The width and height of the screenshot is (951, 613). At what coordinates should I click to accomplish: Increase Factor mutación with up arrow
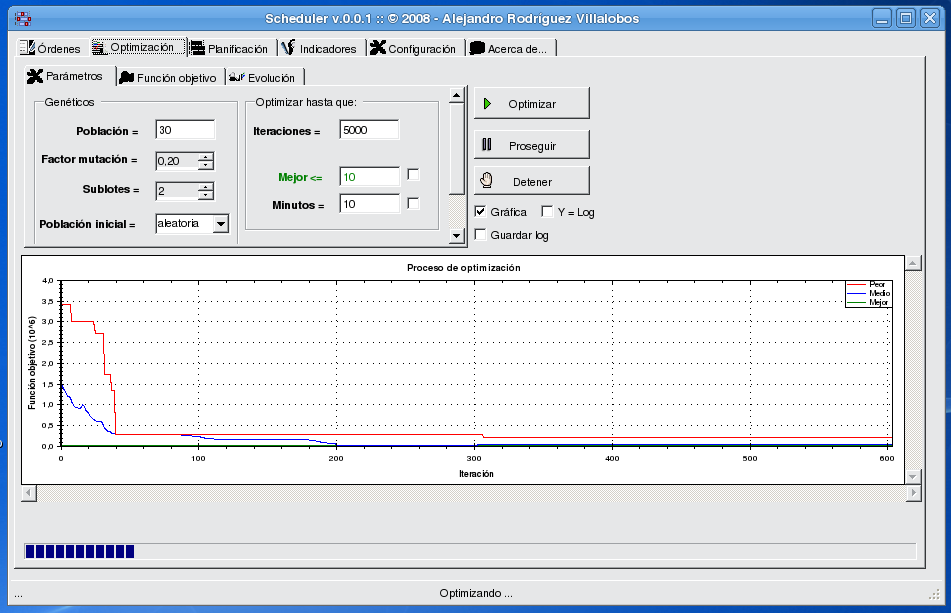(x=205, y=157)
